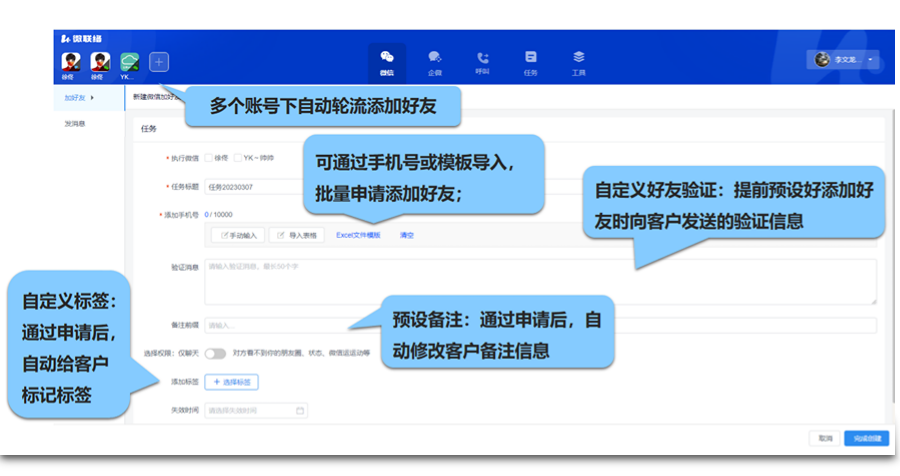Open the 工具 (tools) stack icon
The image size is (900, 476).
[x=579, y=58]
